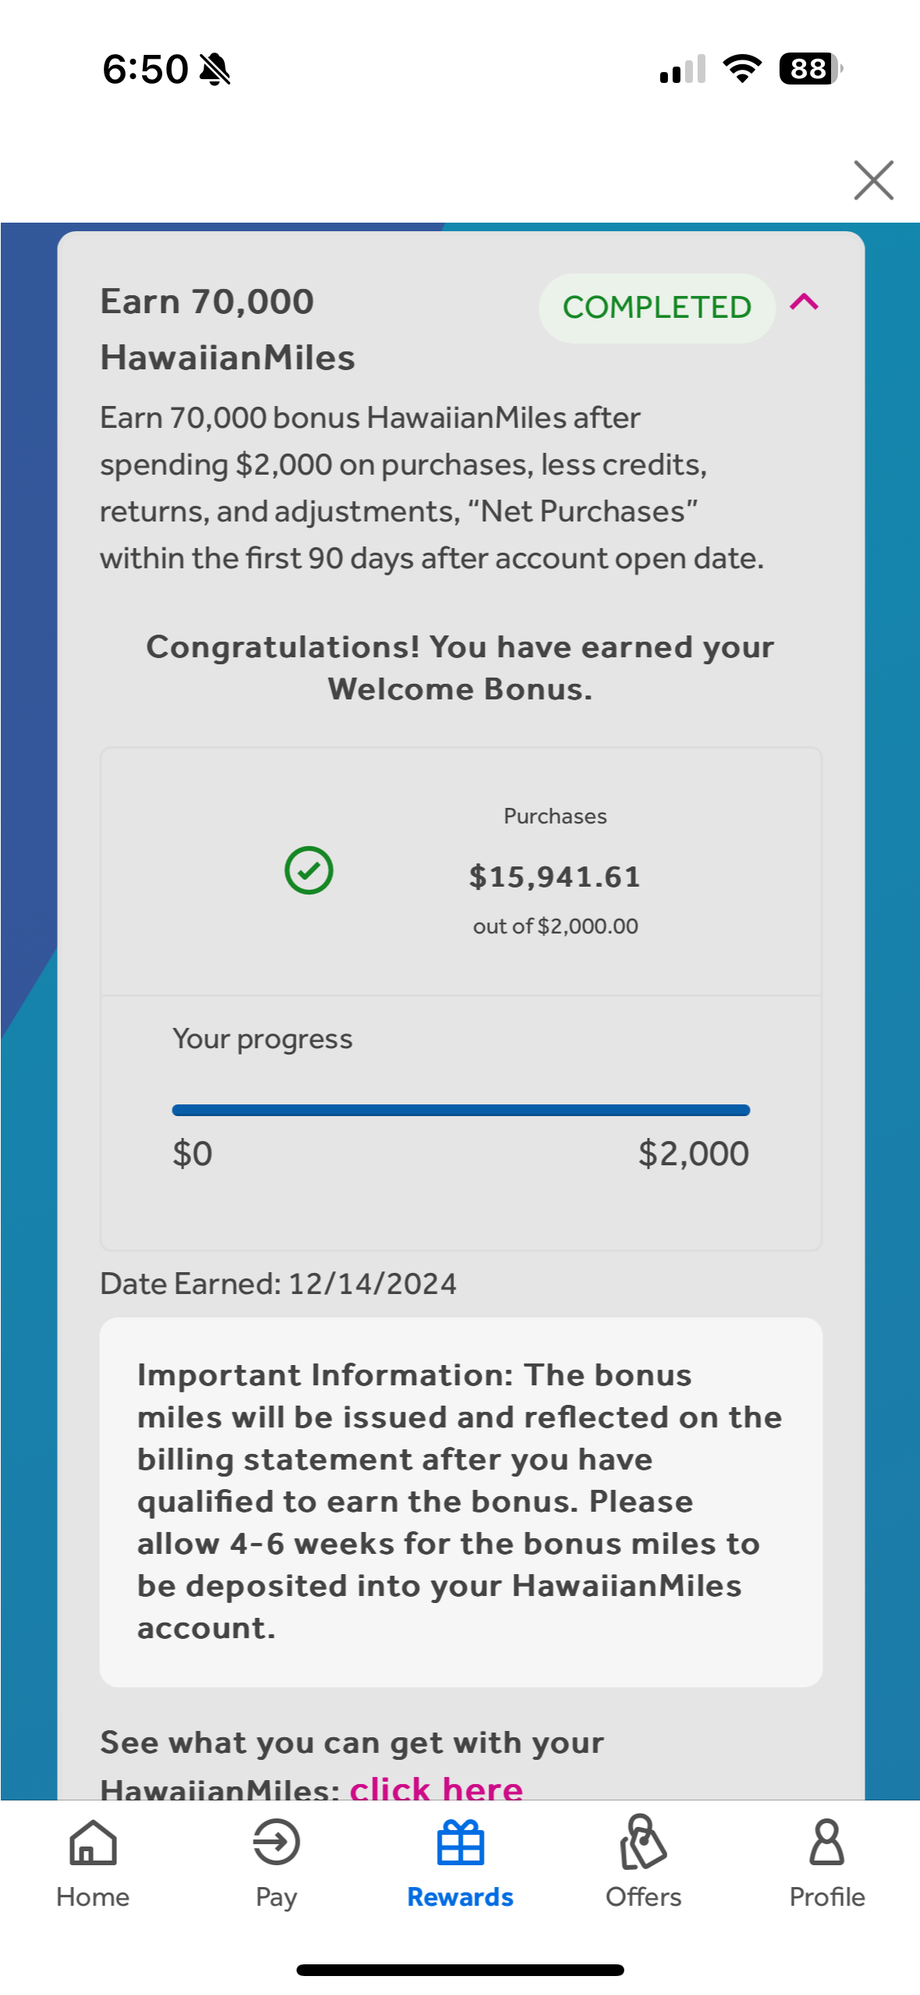Tap the Profile person icon
This screenshot has height=1995, width=920.
(x=827, y=1842)
